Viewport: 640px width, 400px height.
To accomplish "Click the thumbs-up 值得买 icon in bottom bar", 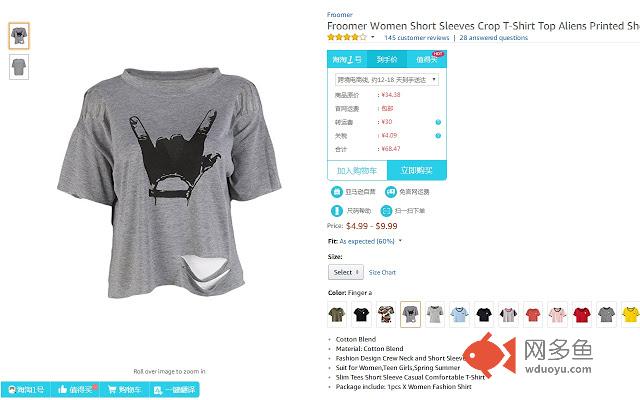I will click(62, 389).
